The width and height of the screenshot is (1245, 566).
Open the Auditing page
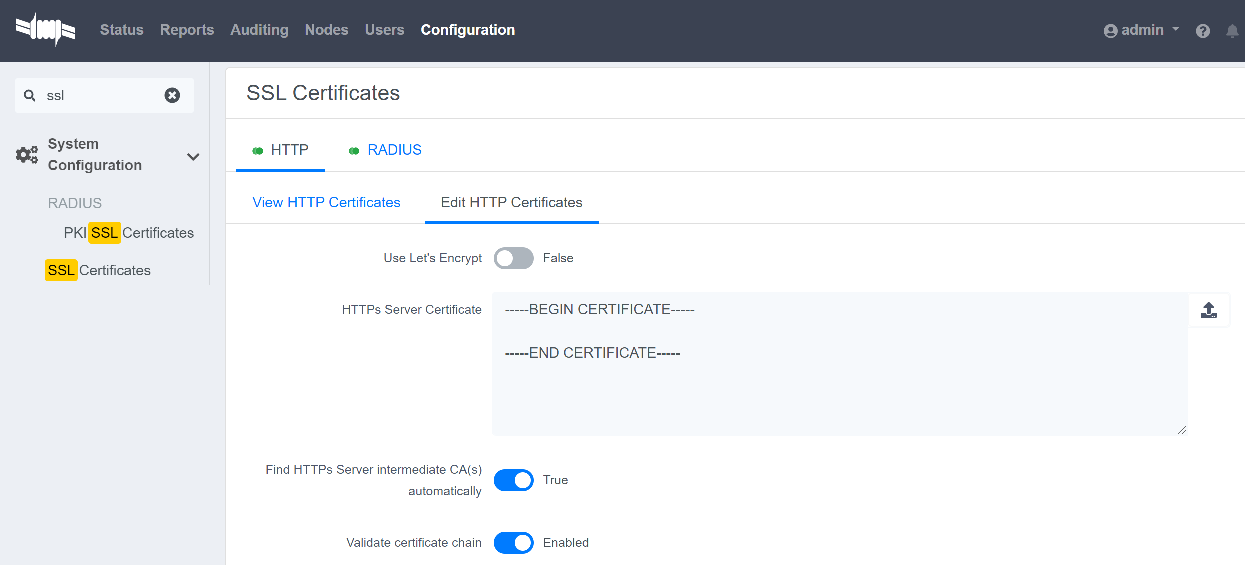click(x=259, y=30)
